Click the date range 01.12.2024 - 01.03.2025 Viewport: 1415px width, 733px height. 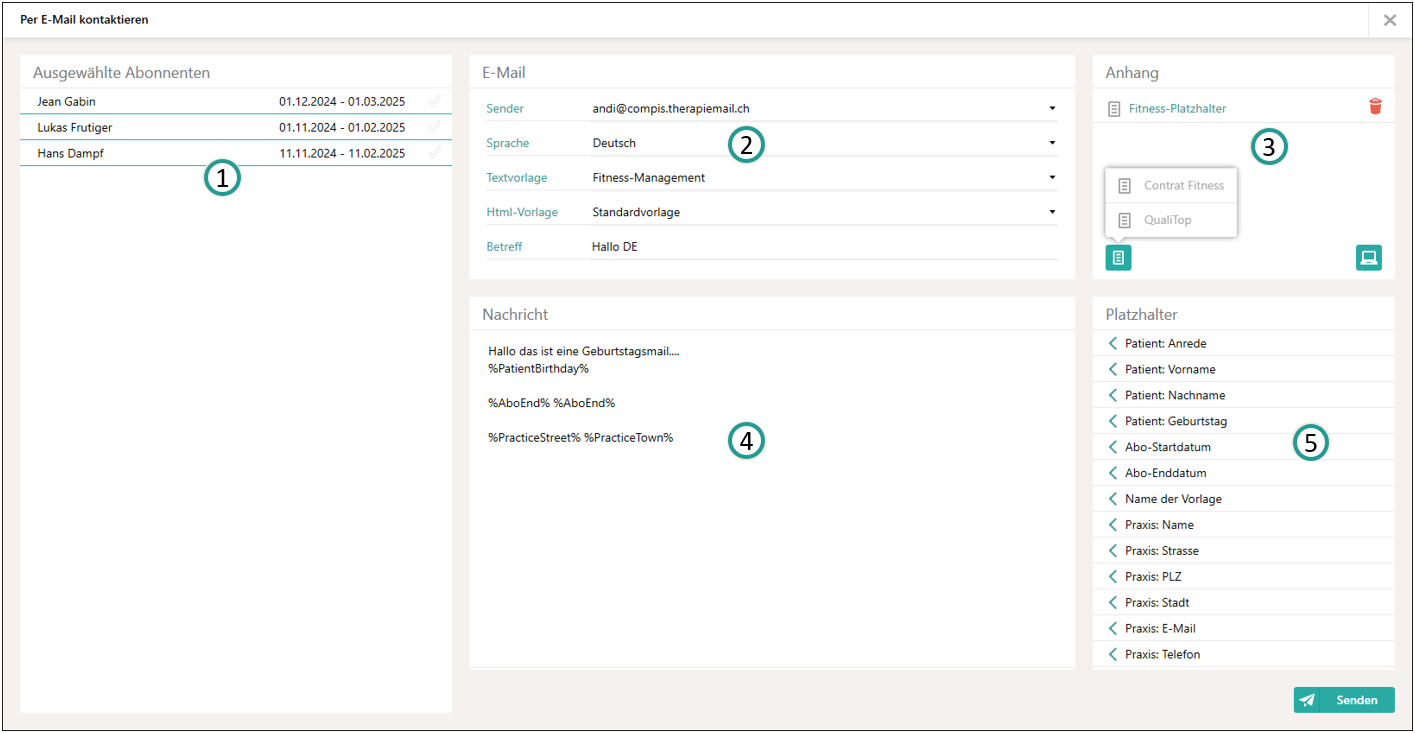click(342, 101)
